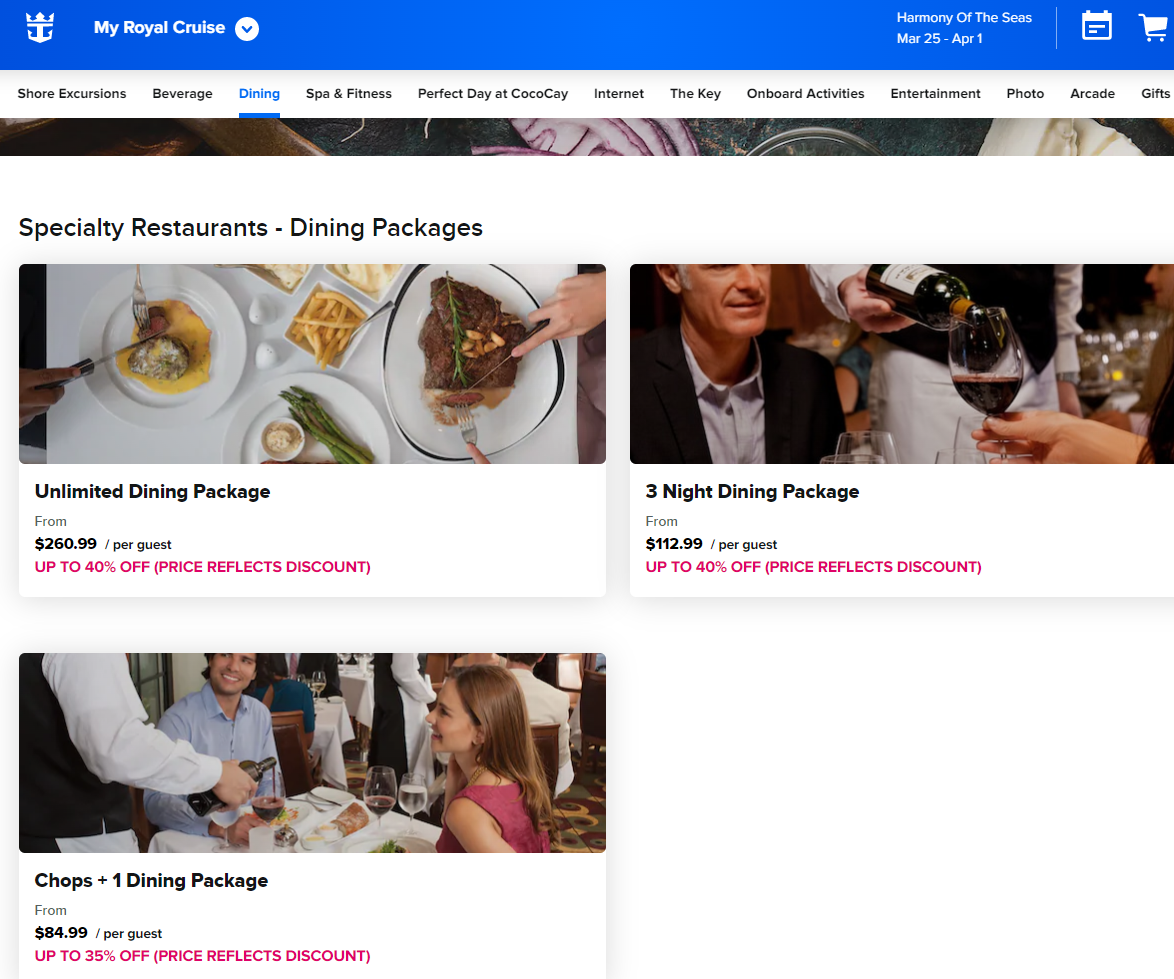Click the Royal Caribbean crown anchor logo
The height and width of the screenshot is (979, 1174).
(x=40, y=28)
